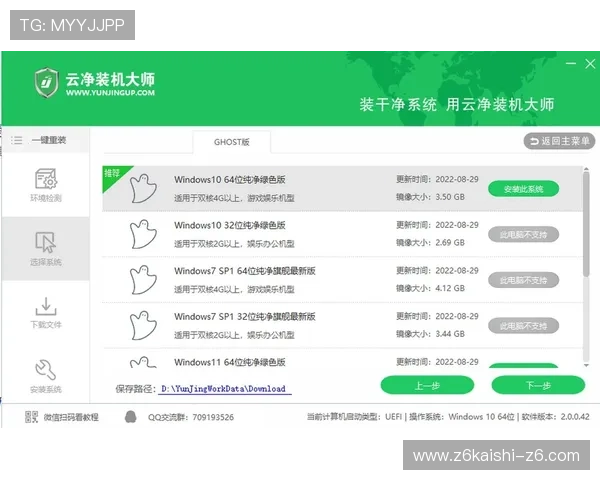600x480 pixels.
Task: Click ghost icon for Windows7 SP1 32位
Action: 143,325
